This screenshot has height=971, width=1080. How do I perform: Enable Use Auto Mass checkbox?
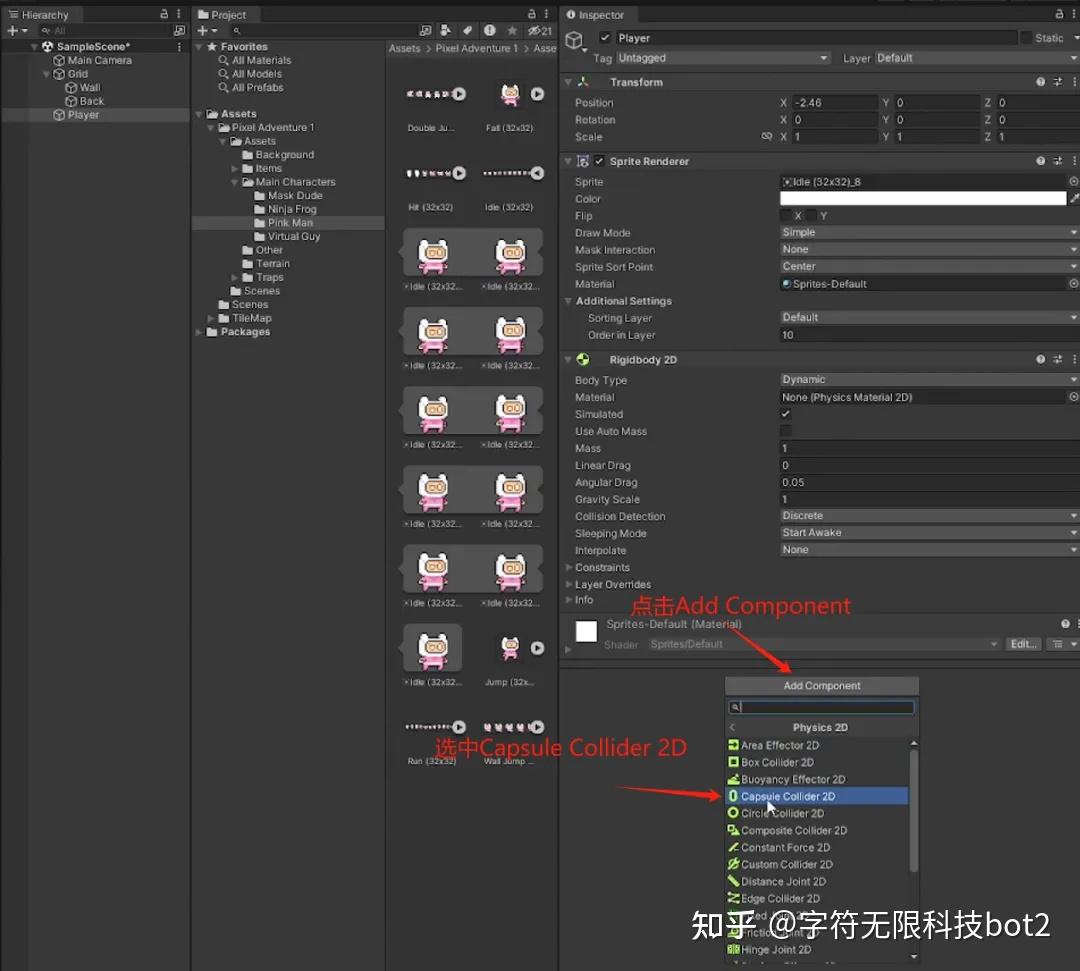785,431
